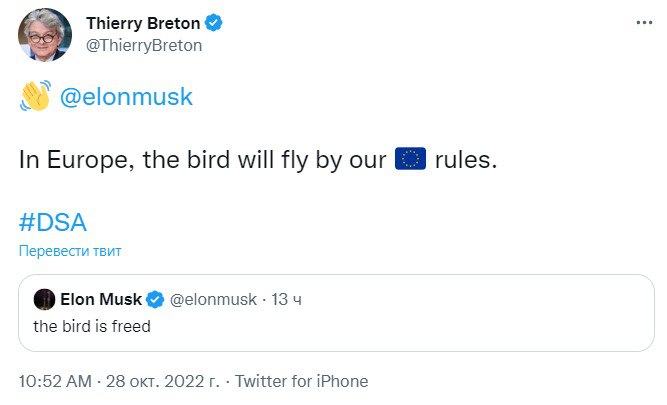The image size is (667, 405).
Task: Click the 10:52 AM tweet time
Action: coord(56,381)
